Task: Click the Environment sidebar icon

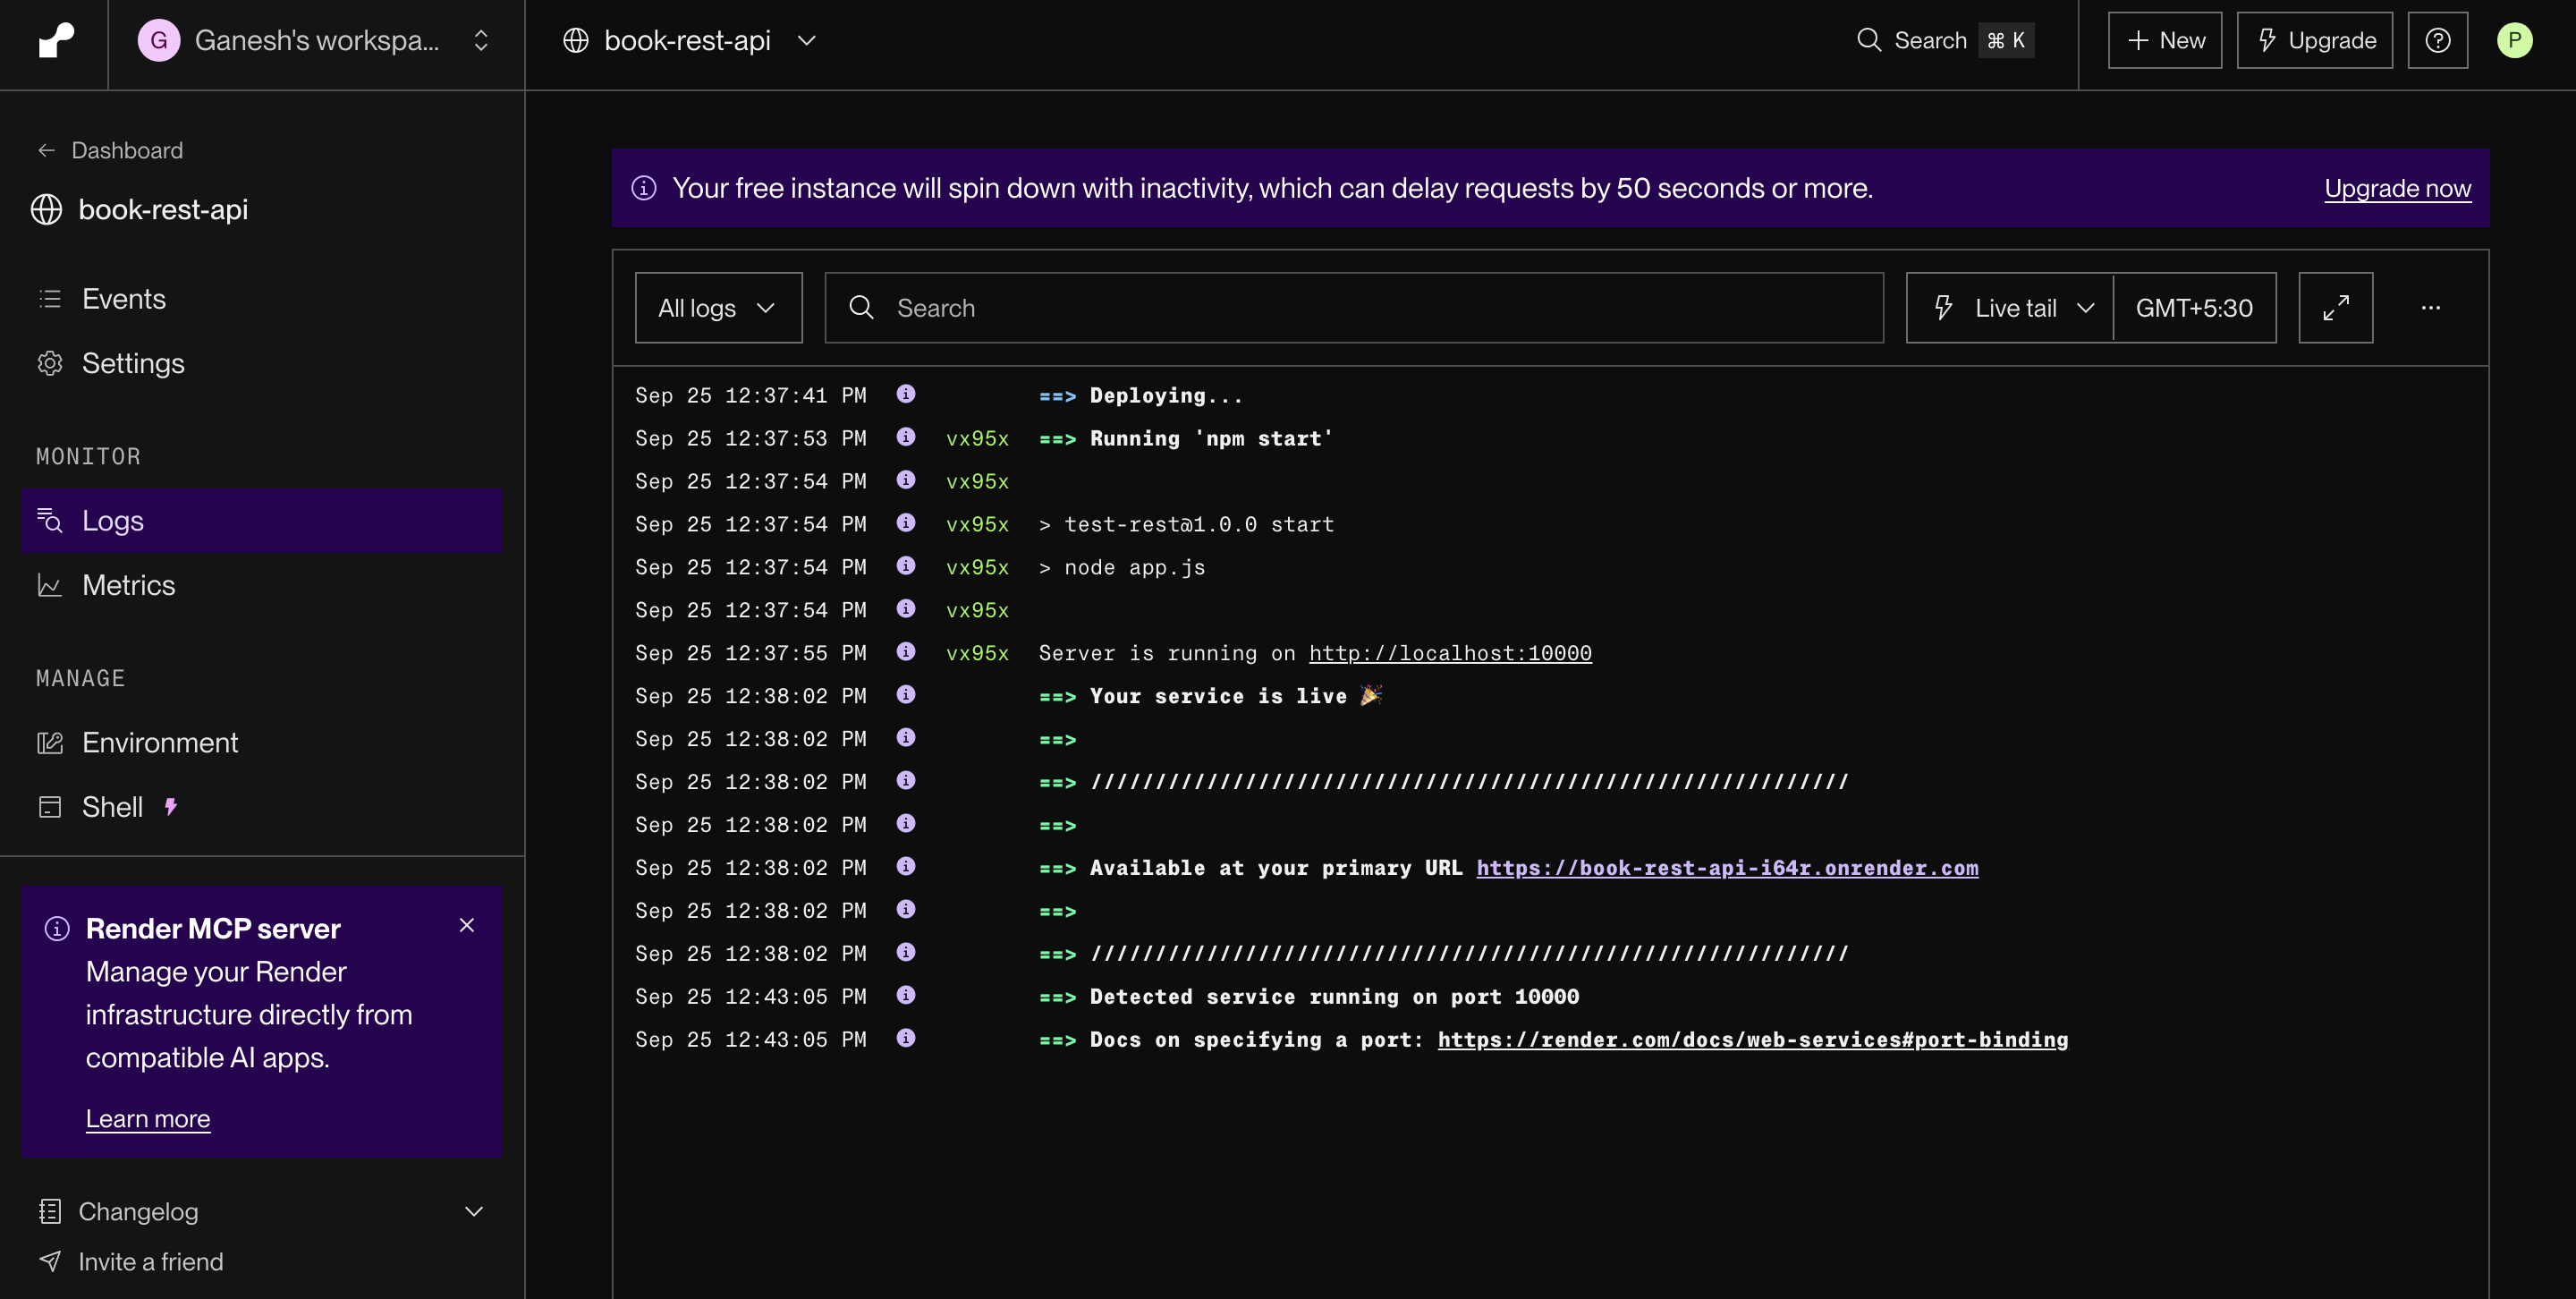Action: tap(50, 742)
